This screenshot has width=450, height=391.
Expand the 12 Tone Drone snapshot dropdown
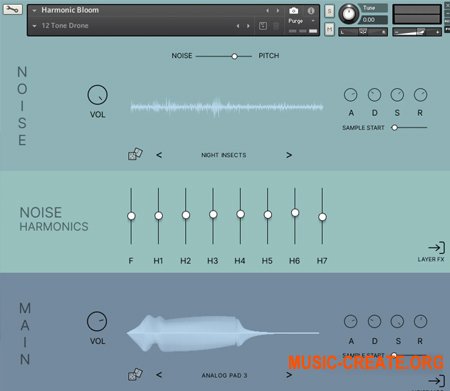[34, 26]
